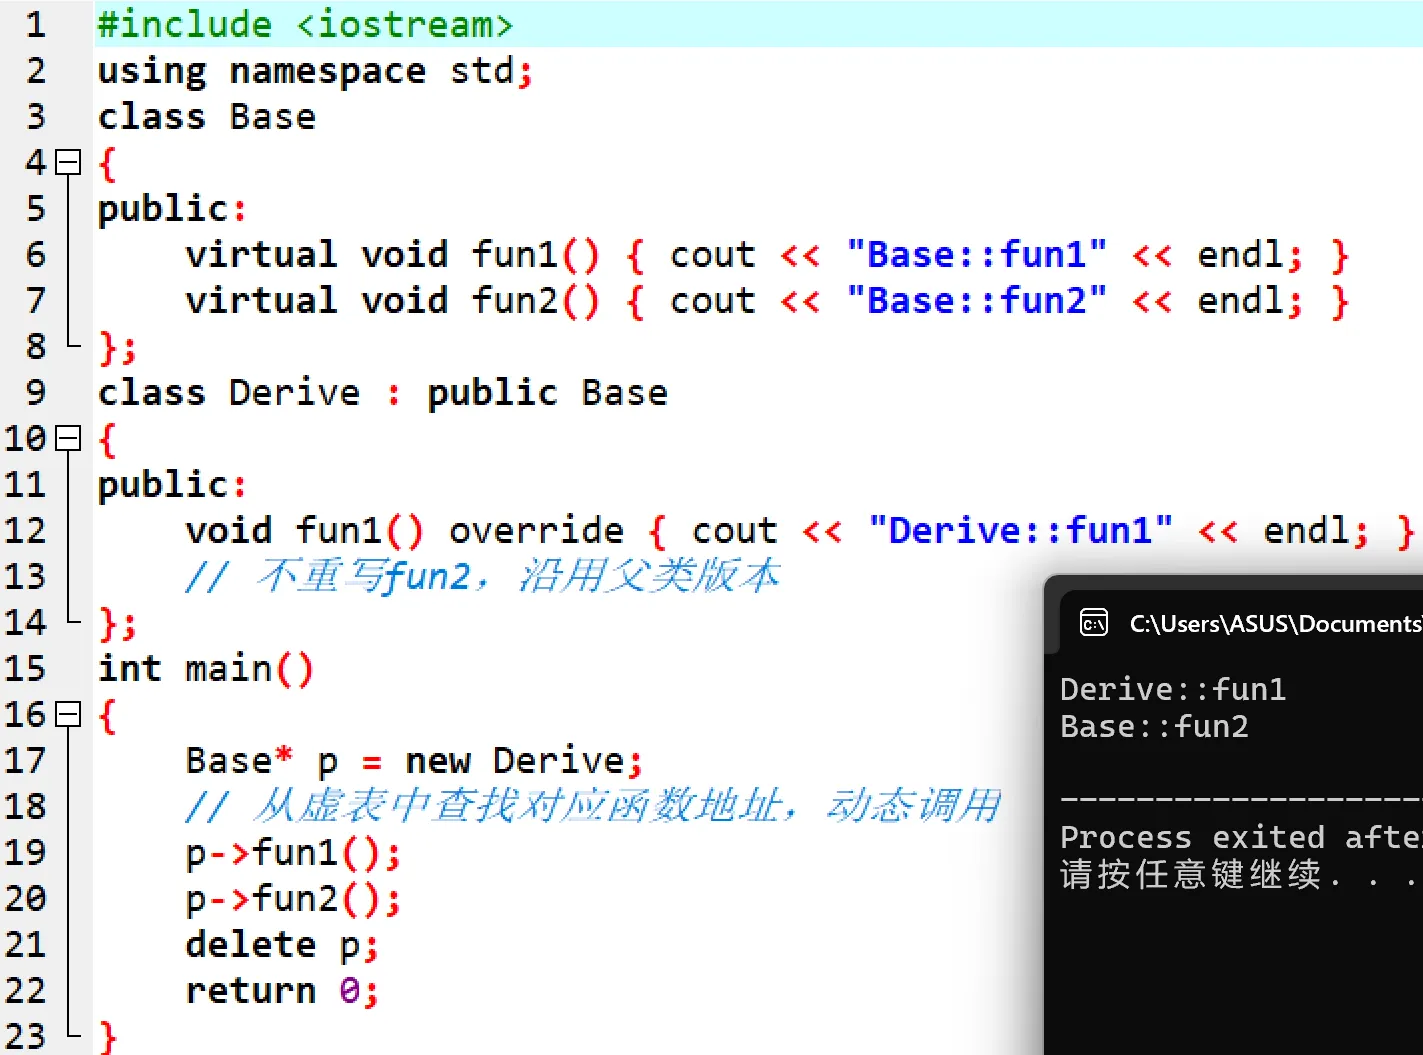Click 'class Derive : public Base' line
This screenshot has height=1055, width=1423.
pyautogui.click(x=382, y=392)
